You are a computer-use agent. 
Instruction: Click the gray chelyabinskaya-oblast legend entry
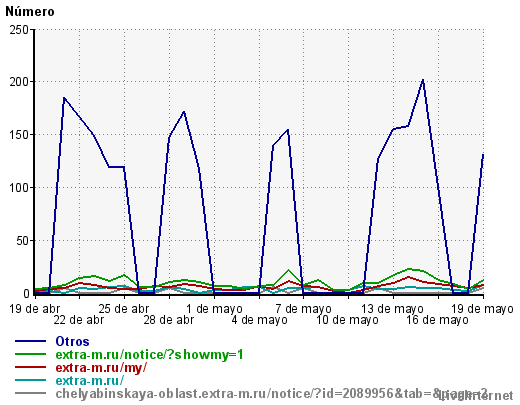pos(271,393)
